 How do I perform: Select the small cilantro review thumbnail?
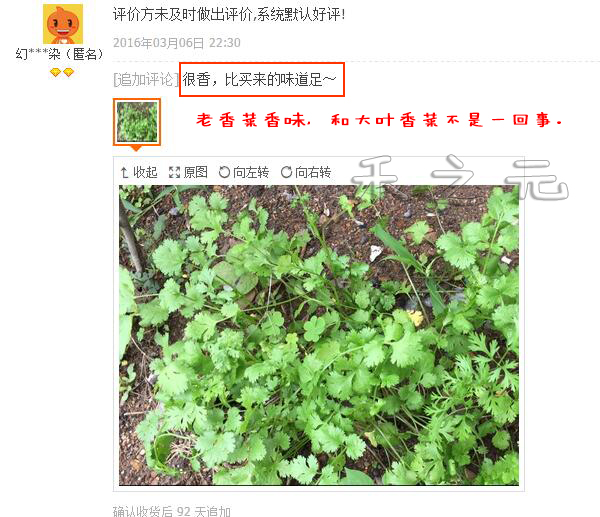[137, 122]
